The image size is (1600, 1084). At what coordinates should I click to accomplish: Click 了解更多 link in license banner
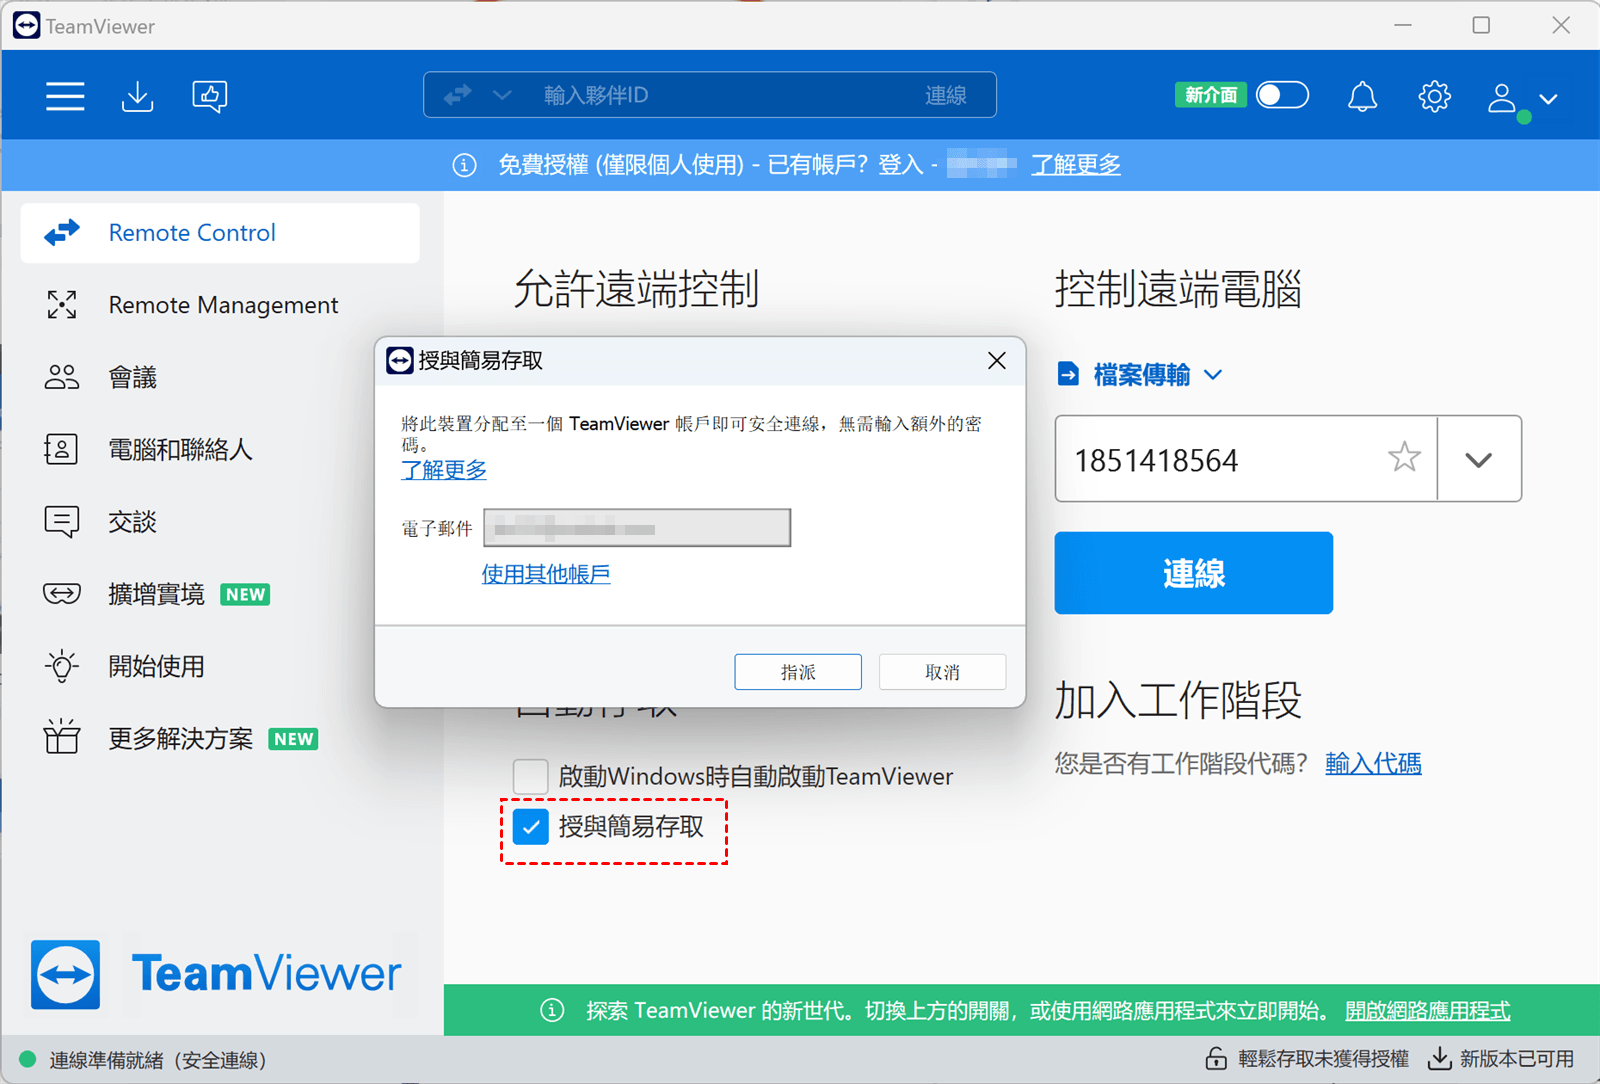1076,165
